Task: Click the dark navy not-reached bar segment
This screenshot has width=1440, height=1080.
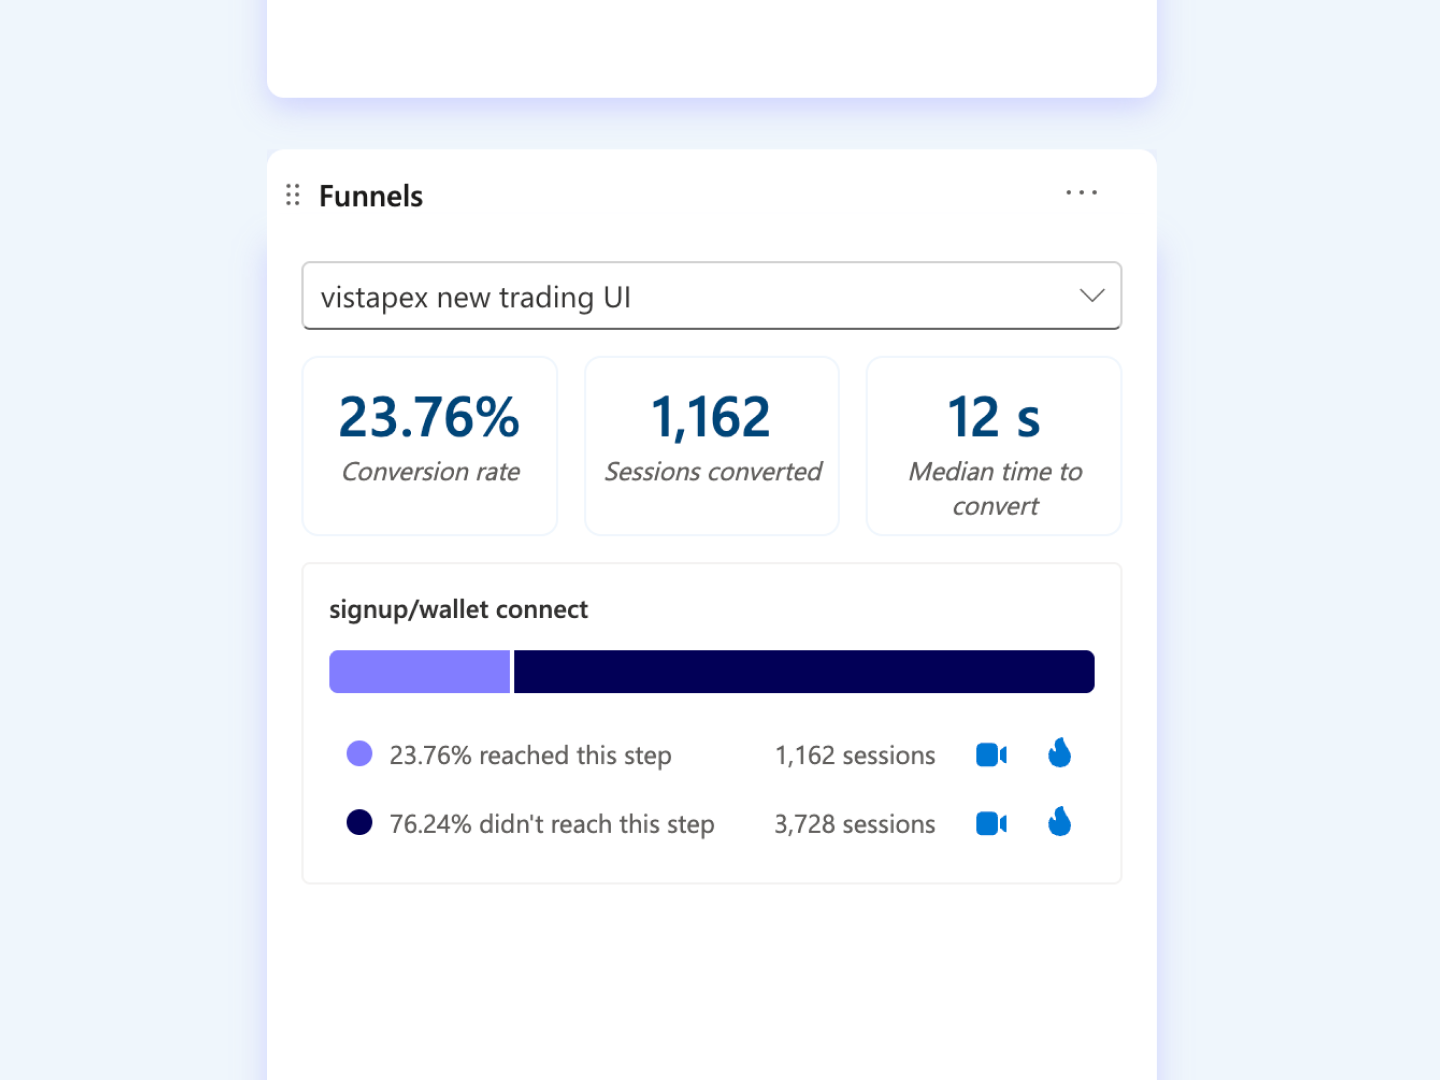Action: (x=804, y=672)
